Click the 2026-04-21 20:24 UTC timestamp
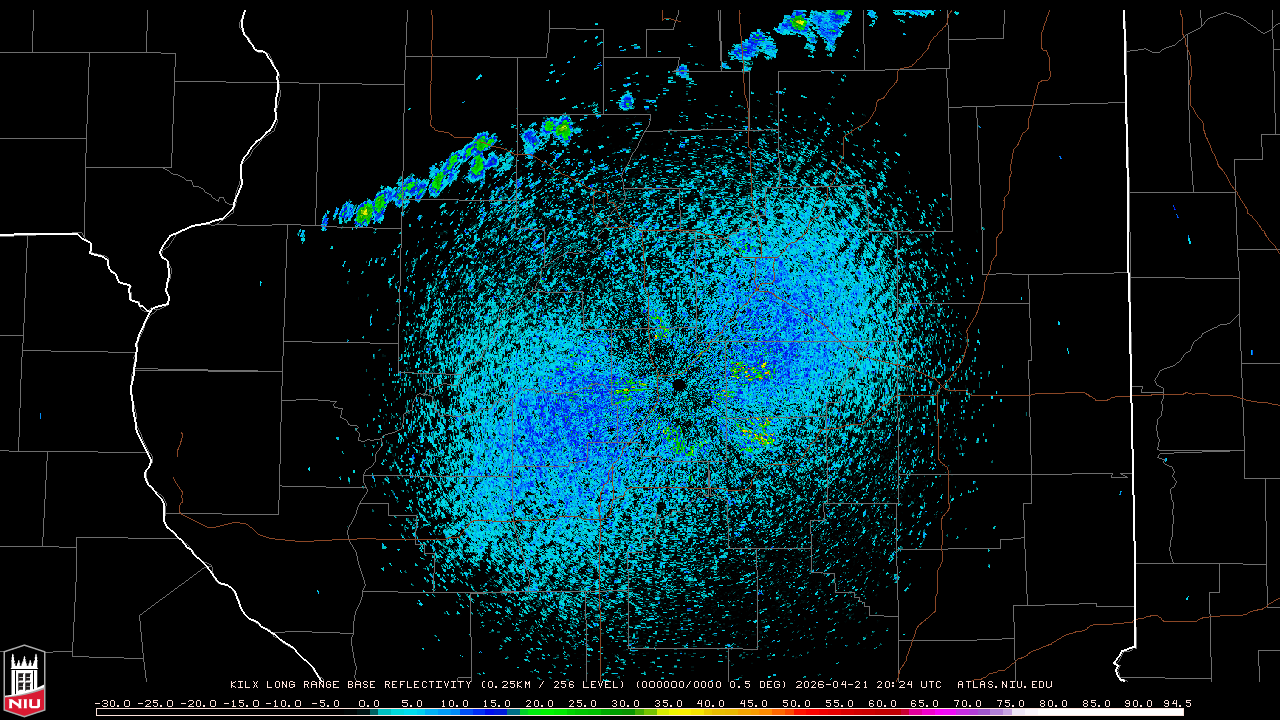 [x=868, y=685]
